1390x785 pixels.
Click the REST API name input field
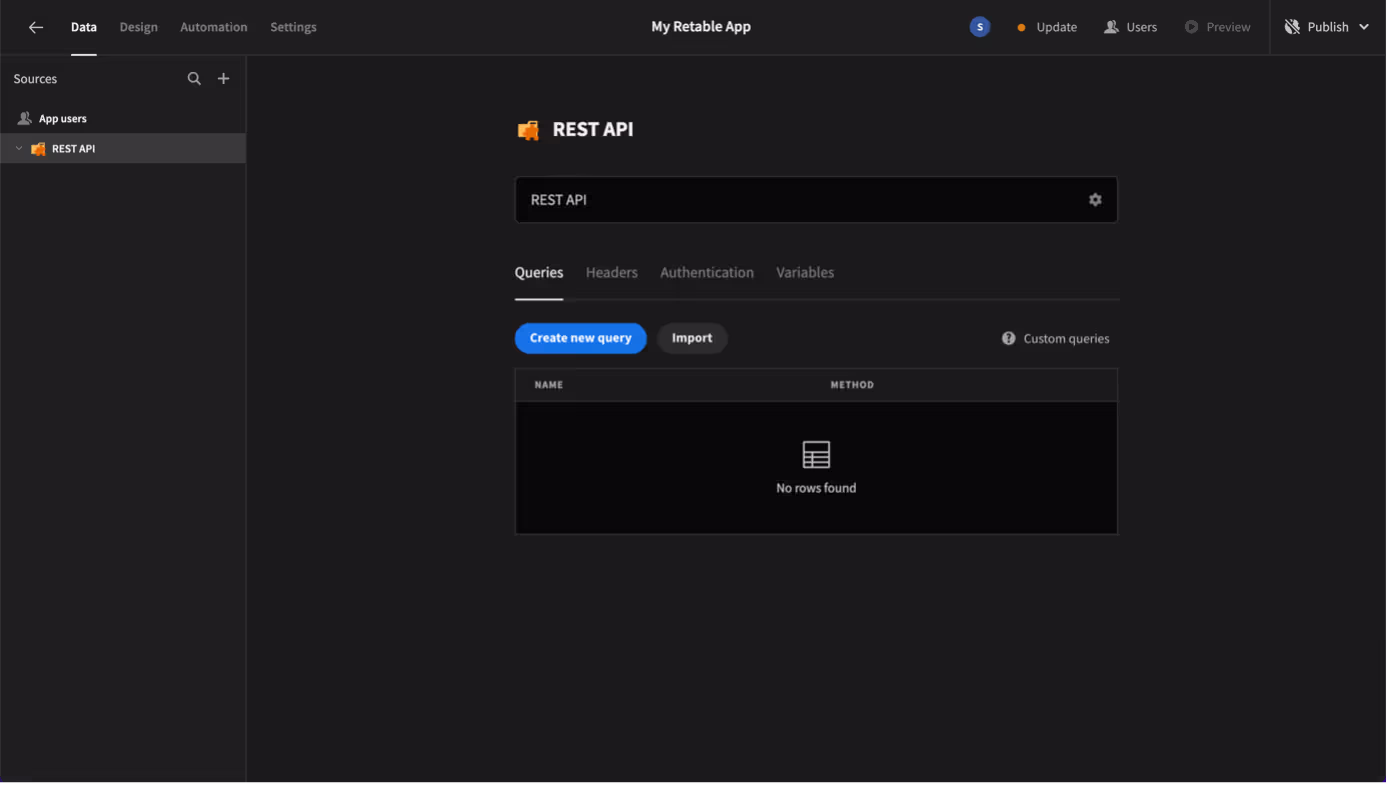pyautogui.click(x=816, y=200)
